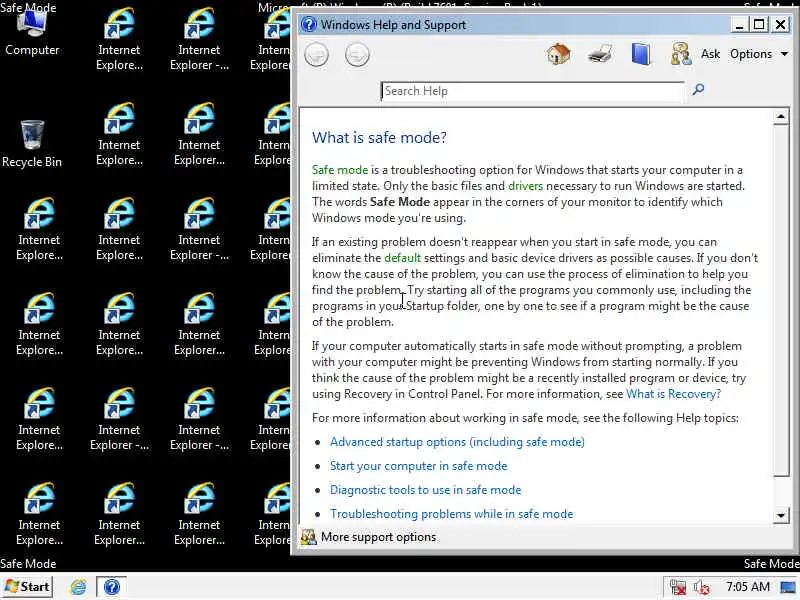Click inside the Search Help field
The width and height of the screenshot is (800, 600).
(532, 91)
